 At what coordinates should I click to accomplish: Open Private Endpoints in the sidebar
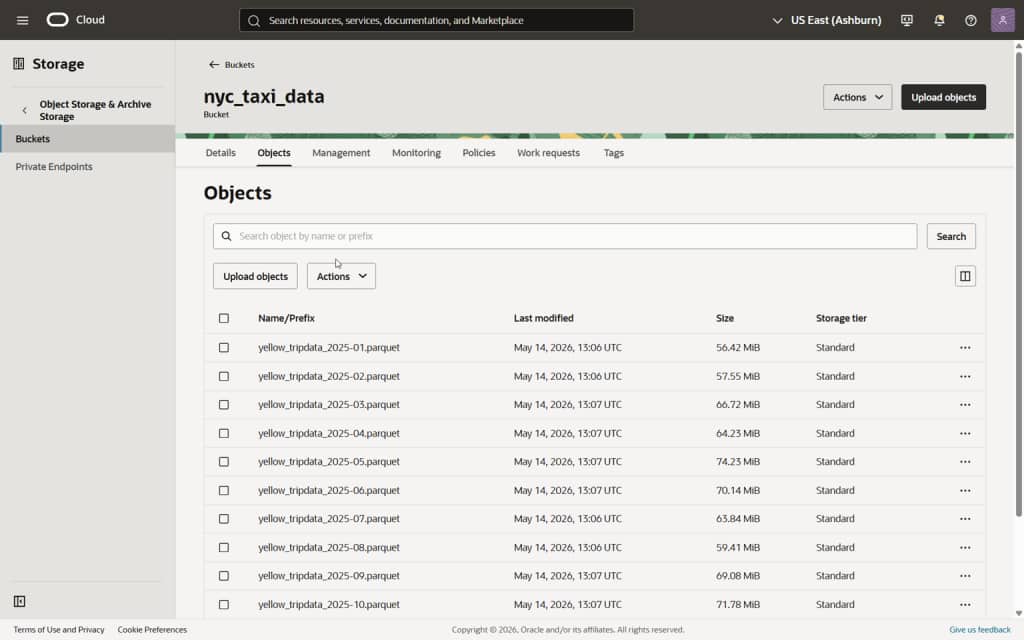[x=54, y=167]
